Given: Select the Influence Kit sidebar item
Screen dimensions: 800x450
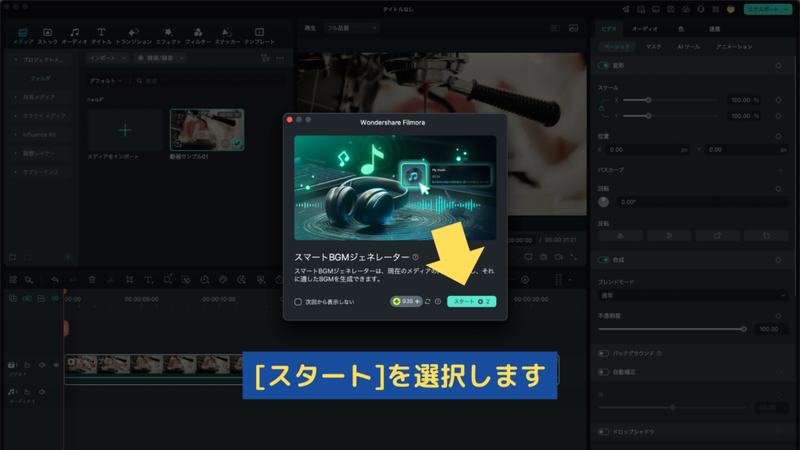Looking at the screenshot, I should [39, 135].
